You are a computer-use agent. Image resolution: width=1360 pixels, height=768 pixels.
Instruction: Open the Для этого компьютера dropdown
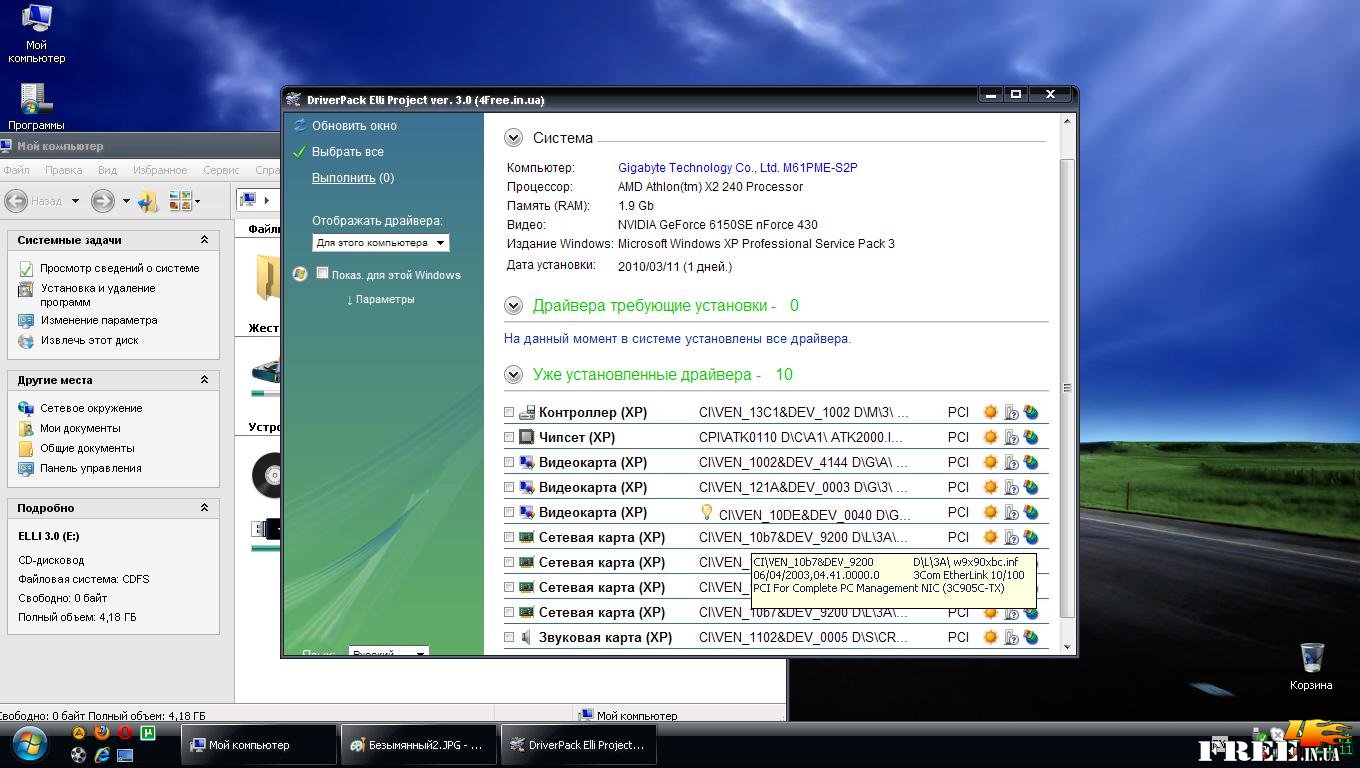point(380,243)
